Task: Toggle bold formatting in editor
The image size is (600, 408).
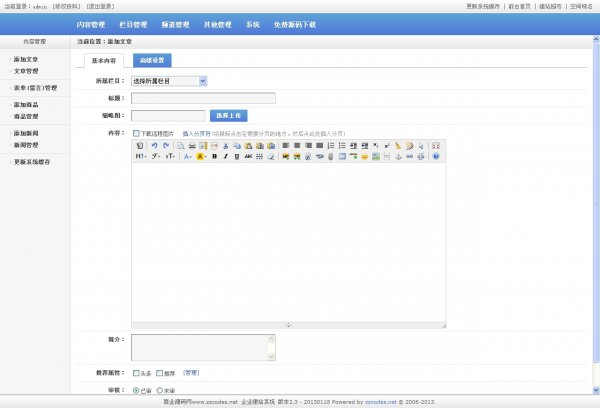Action: click(x=214, y=156)
